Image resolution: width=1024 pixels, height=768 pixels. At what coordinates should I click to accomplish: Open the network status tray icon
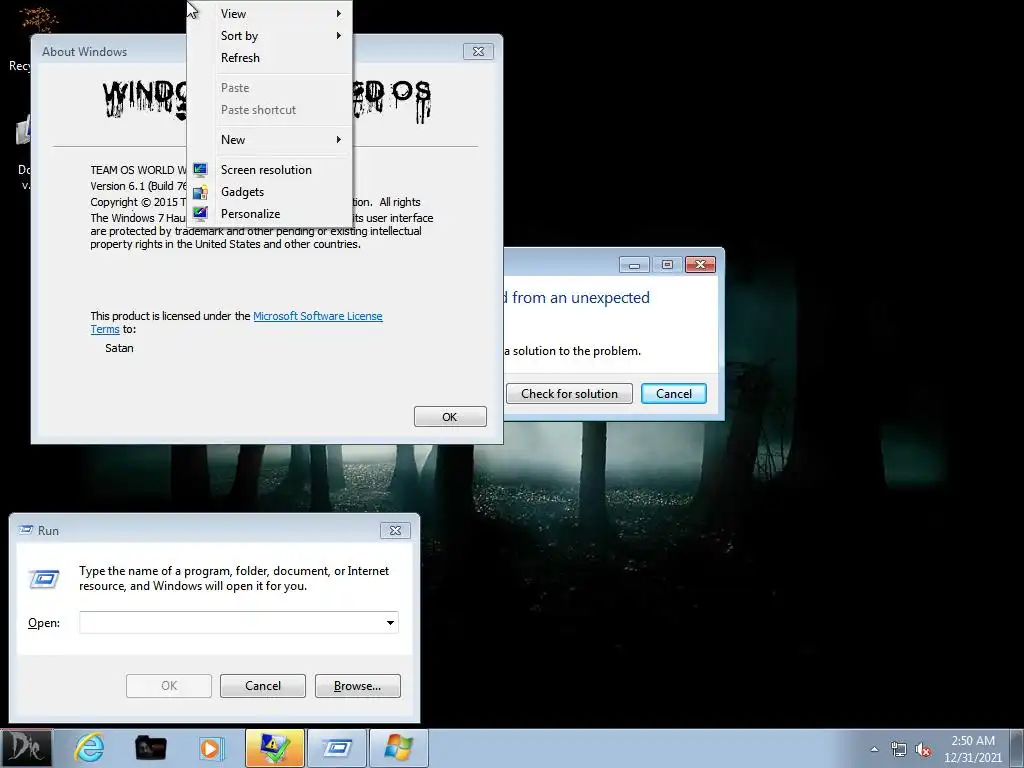[899, 750]
